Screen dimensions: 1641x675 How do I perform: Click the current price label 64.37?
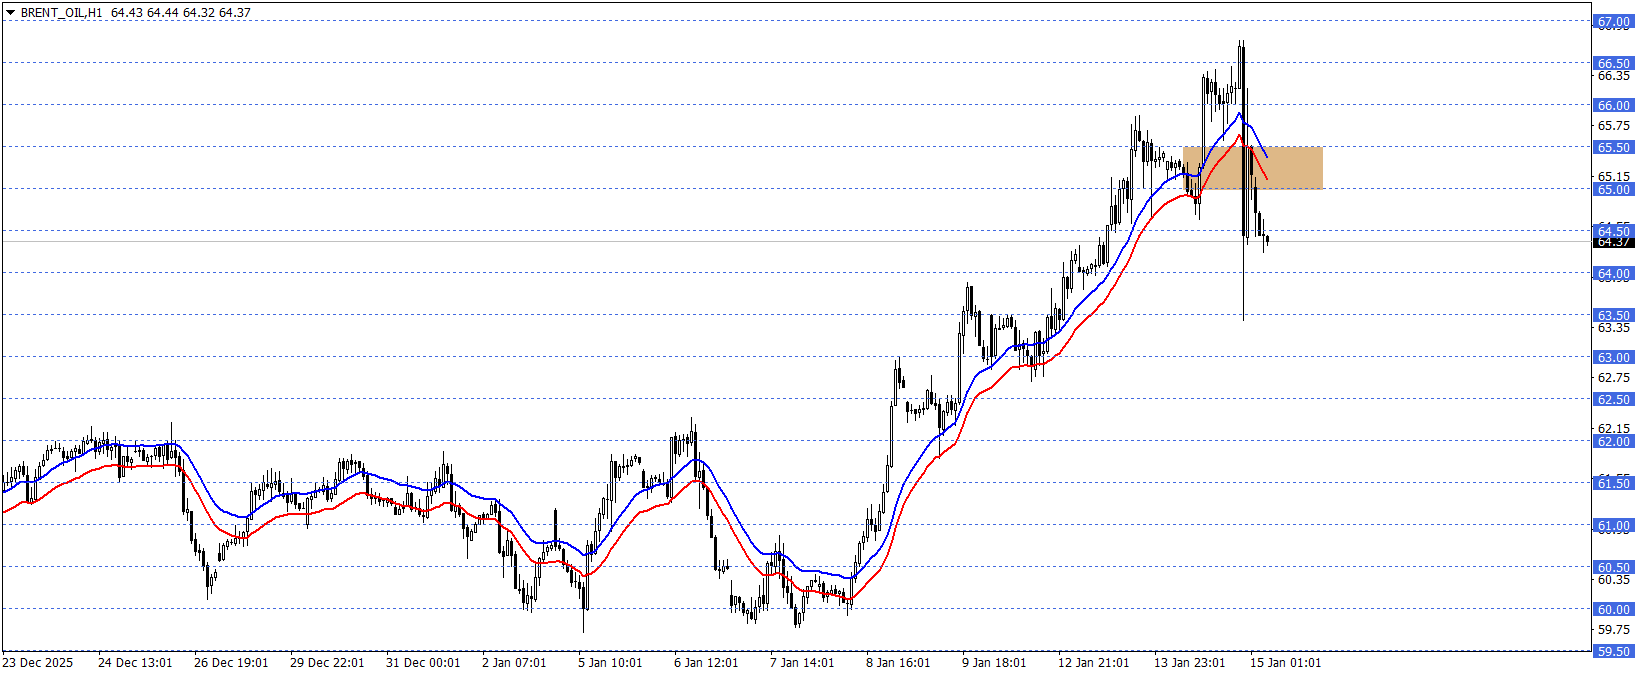pyautogui.click(x=1613, y=242)
